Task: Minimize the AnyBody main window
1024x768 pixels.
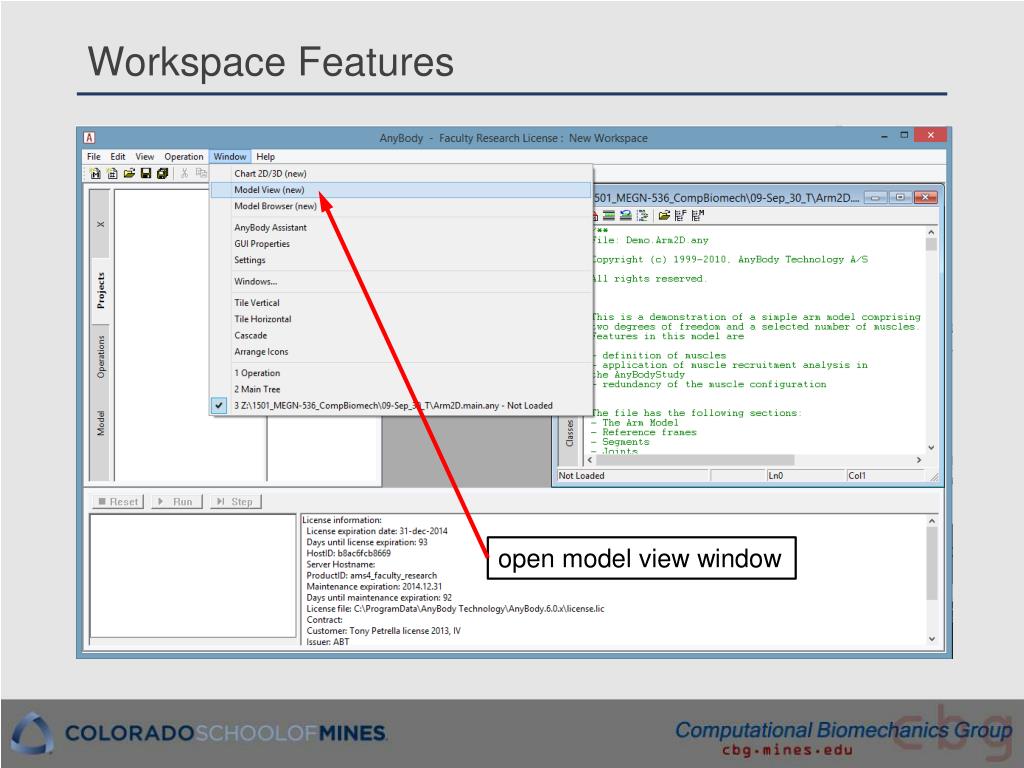Action: pos(884,136)
